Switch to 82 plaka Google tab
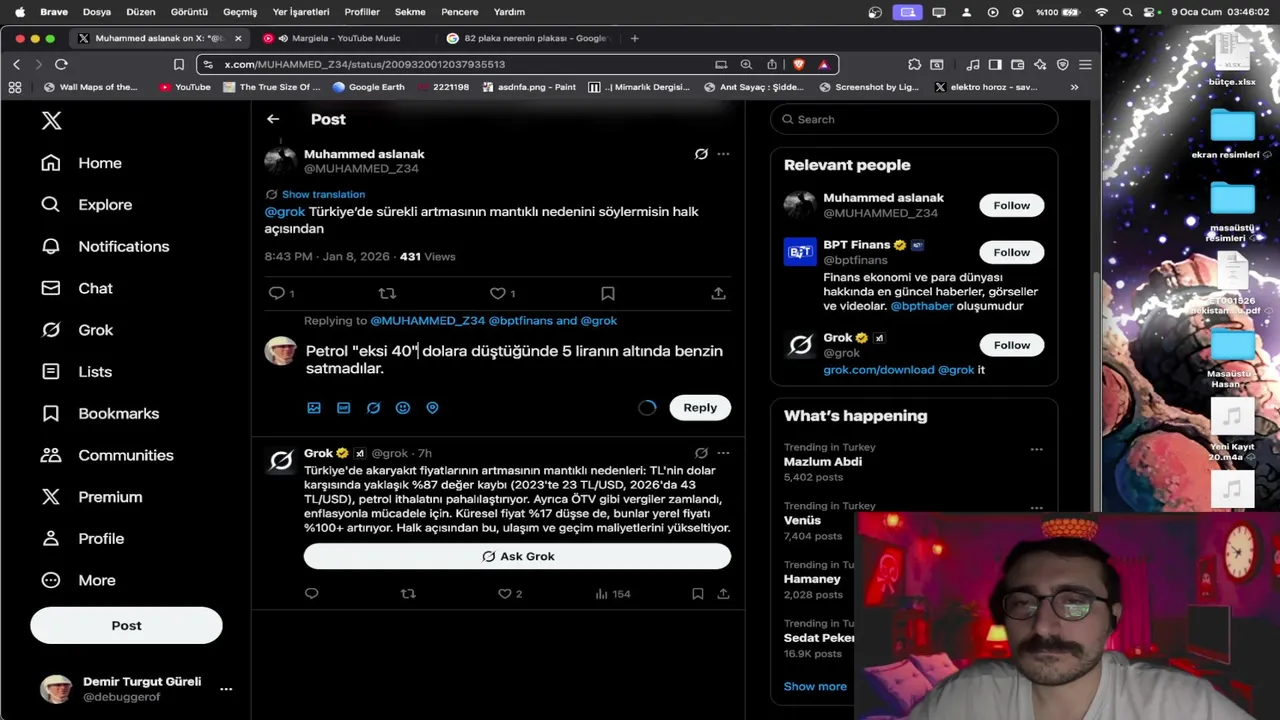 [x=528, y=38]
